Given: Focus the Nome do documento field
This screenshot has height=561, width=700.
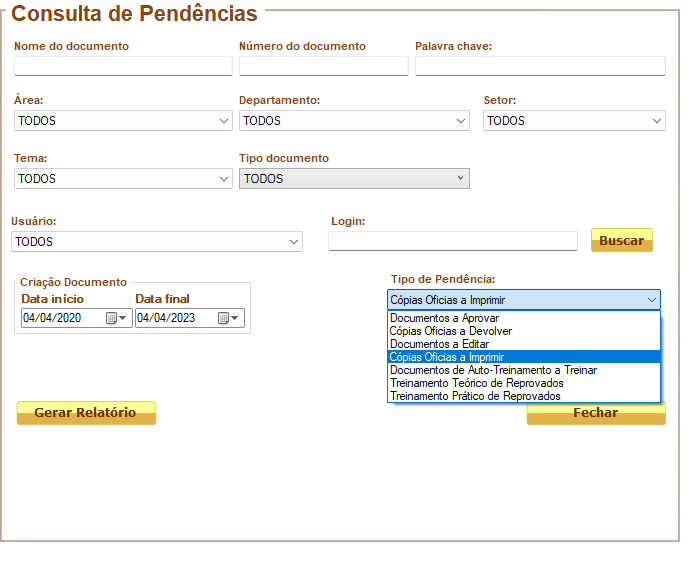Looking at the screenshot, I should pyautogui.click(x=123, y=66).
